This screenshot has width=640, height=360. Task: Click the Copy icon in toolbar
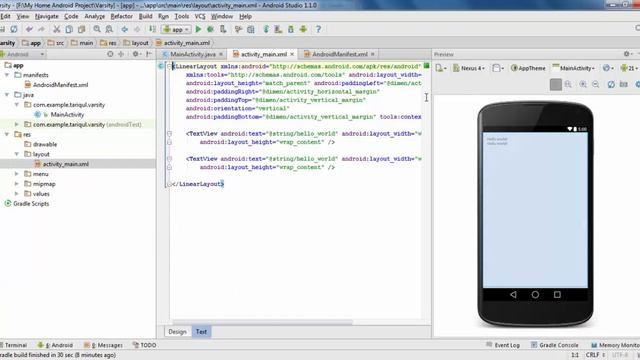[69, 29]
